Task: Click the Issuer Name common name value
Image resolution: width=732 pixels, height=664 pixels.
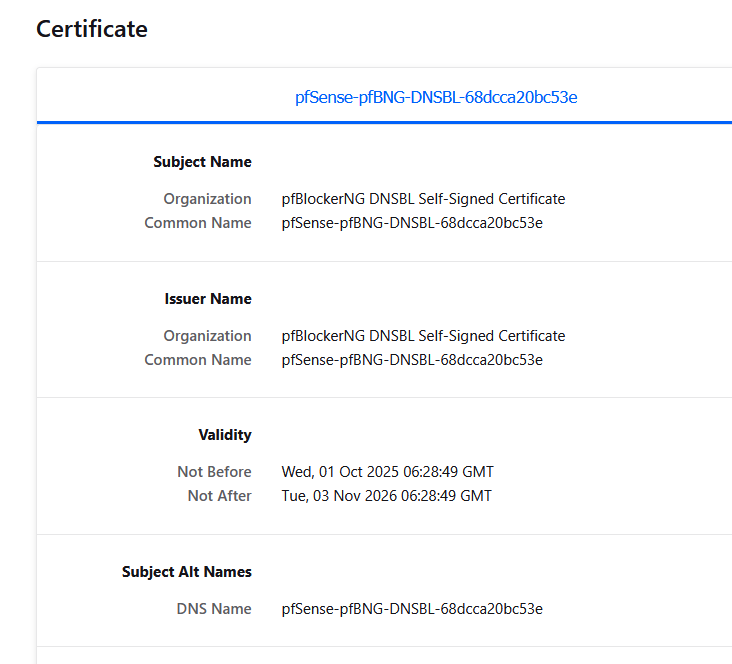Action: click(x=412, y=360)
